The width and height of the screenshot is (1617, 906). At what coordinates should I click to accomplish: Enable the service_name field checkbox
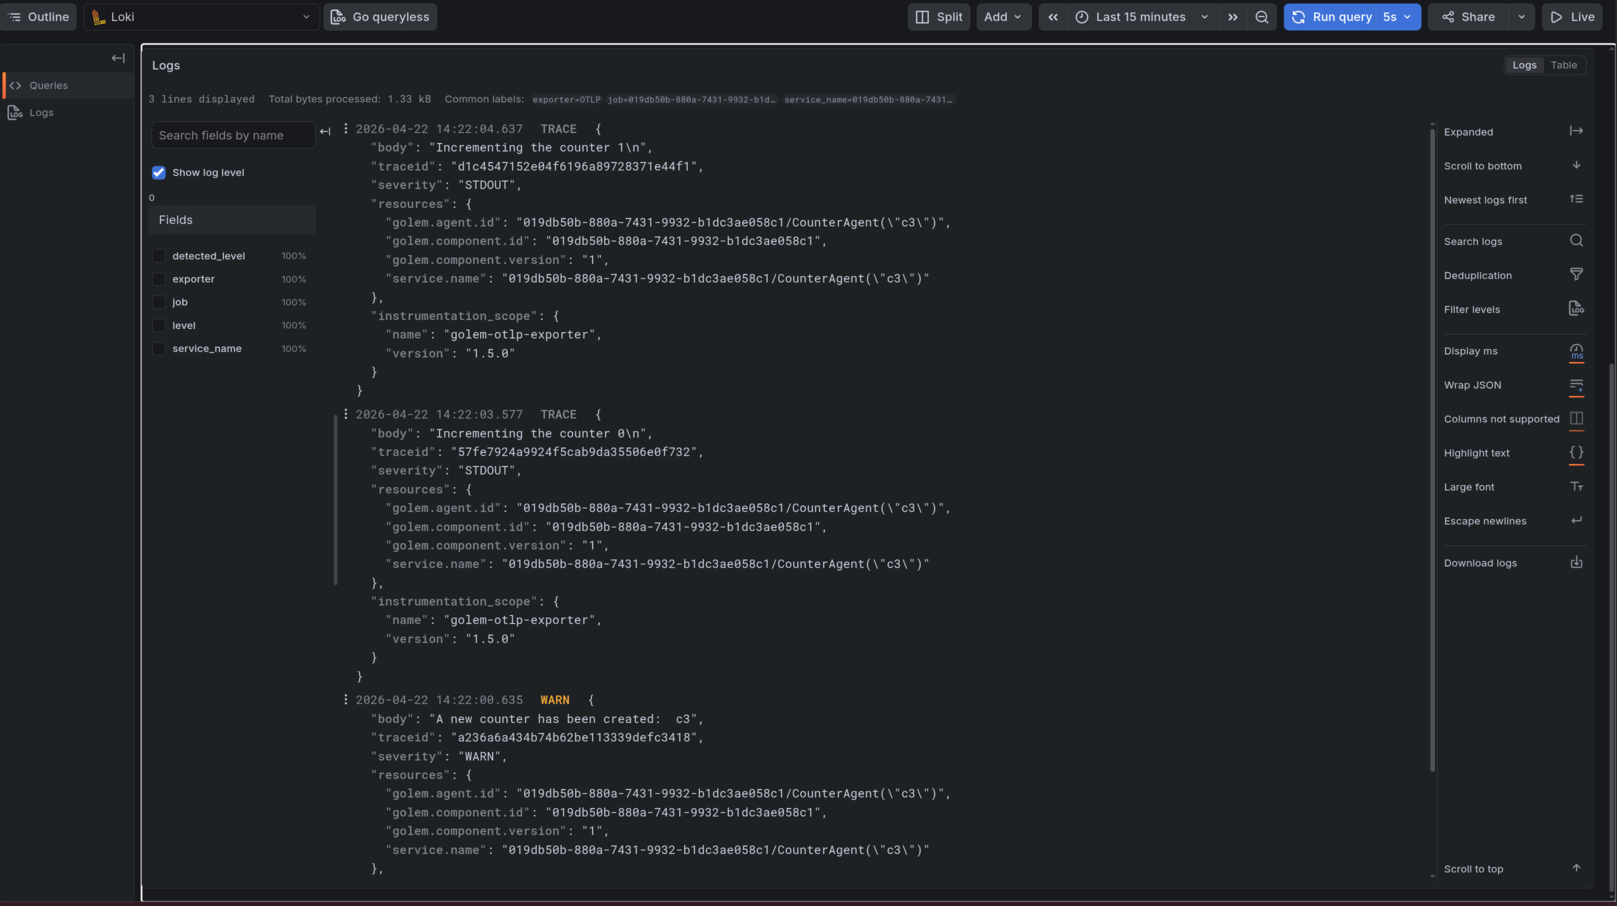[159, 349]
